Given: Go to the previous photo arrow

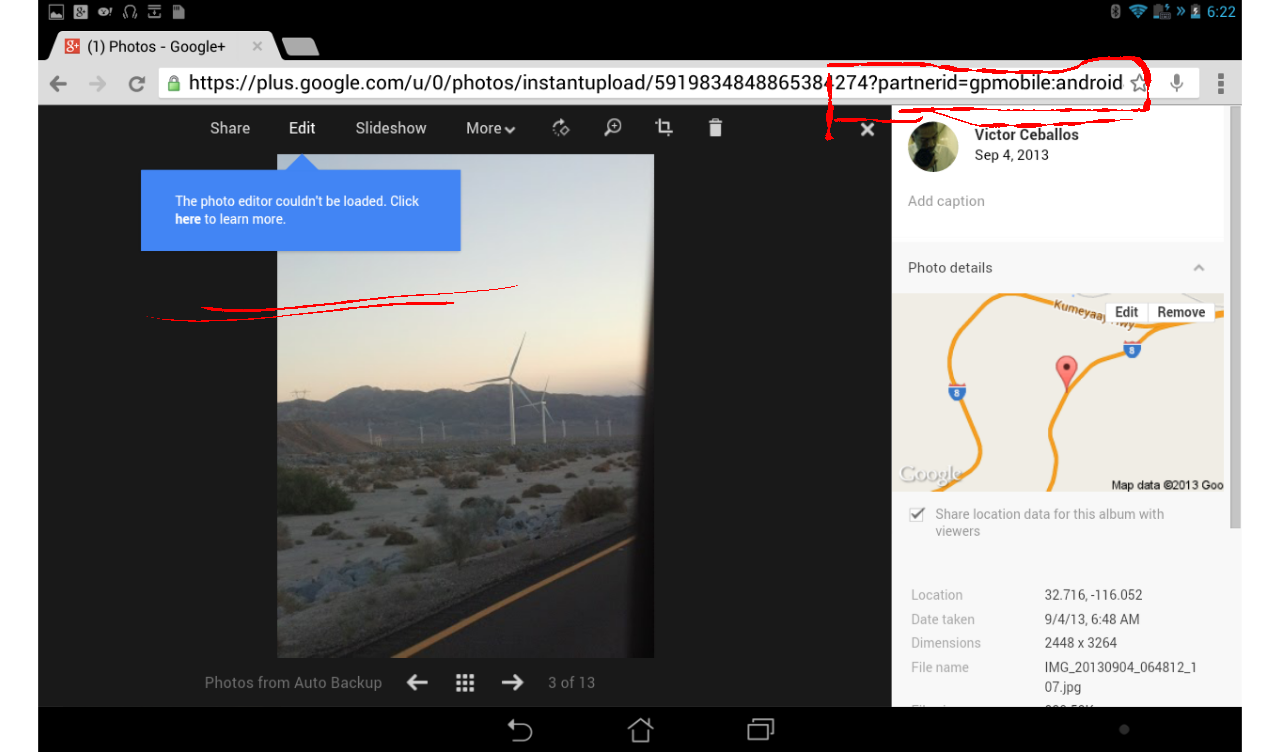Looking at the screenshot, I should [x=417, y=682].
